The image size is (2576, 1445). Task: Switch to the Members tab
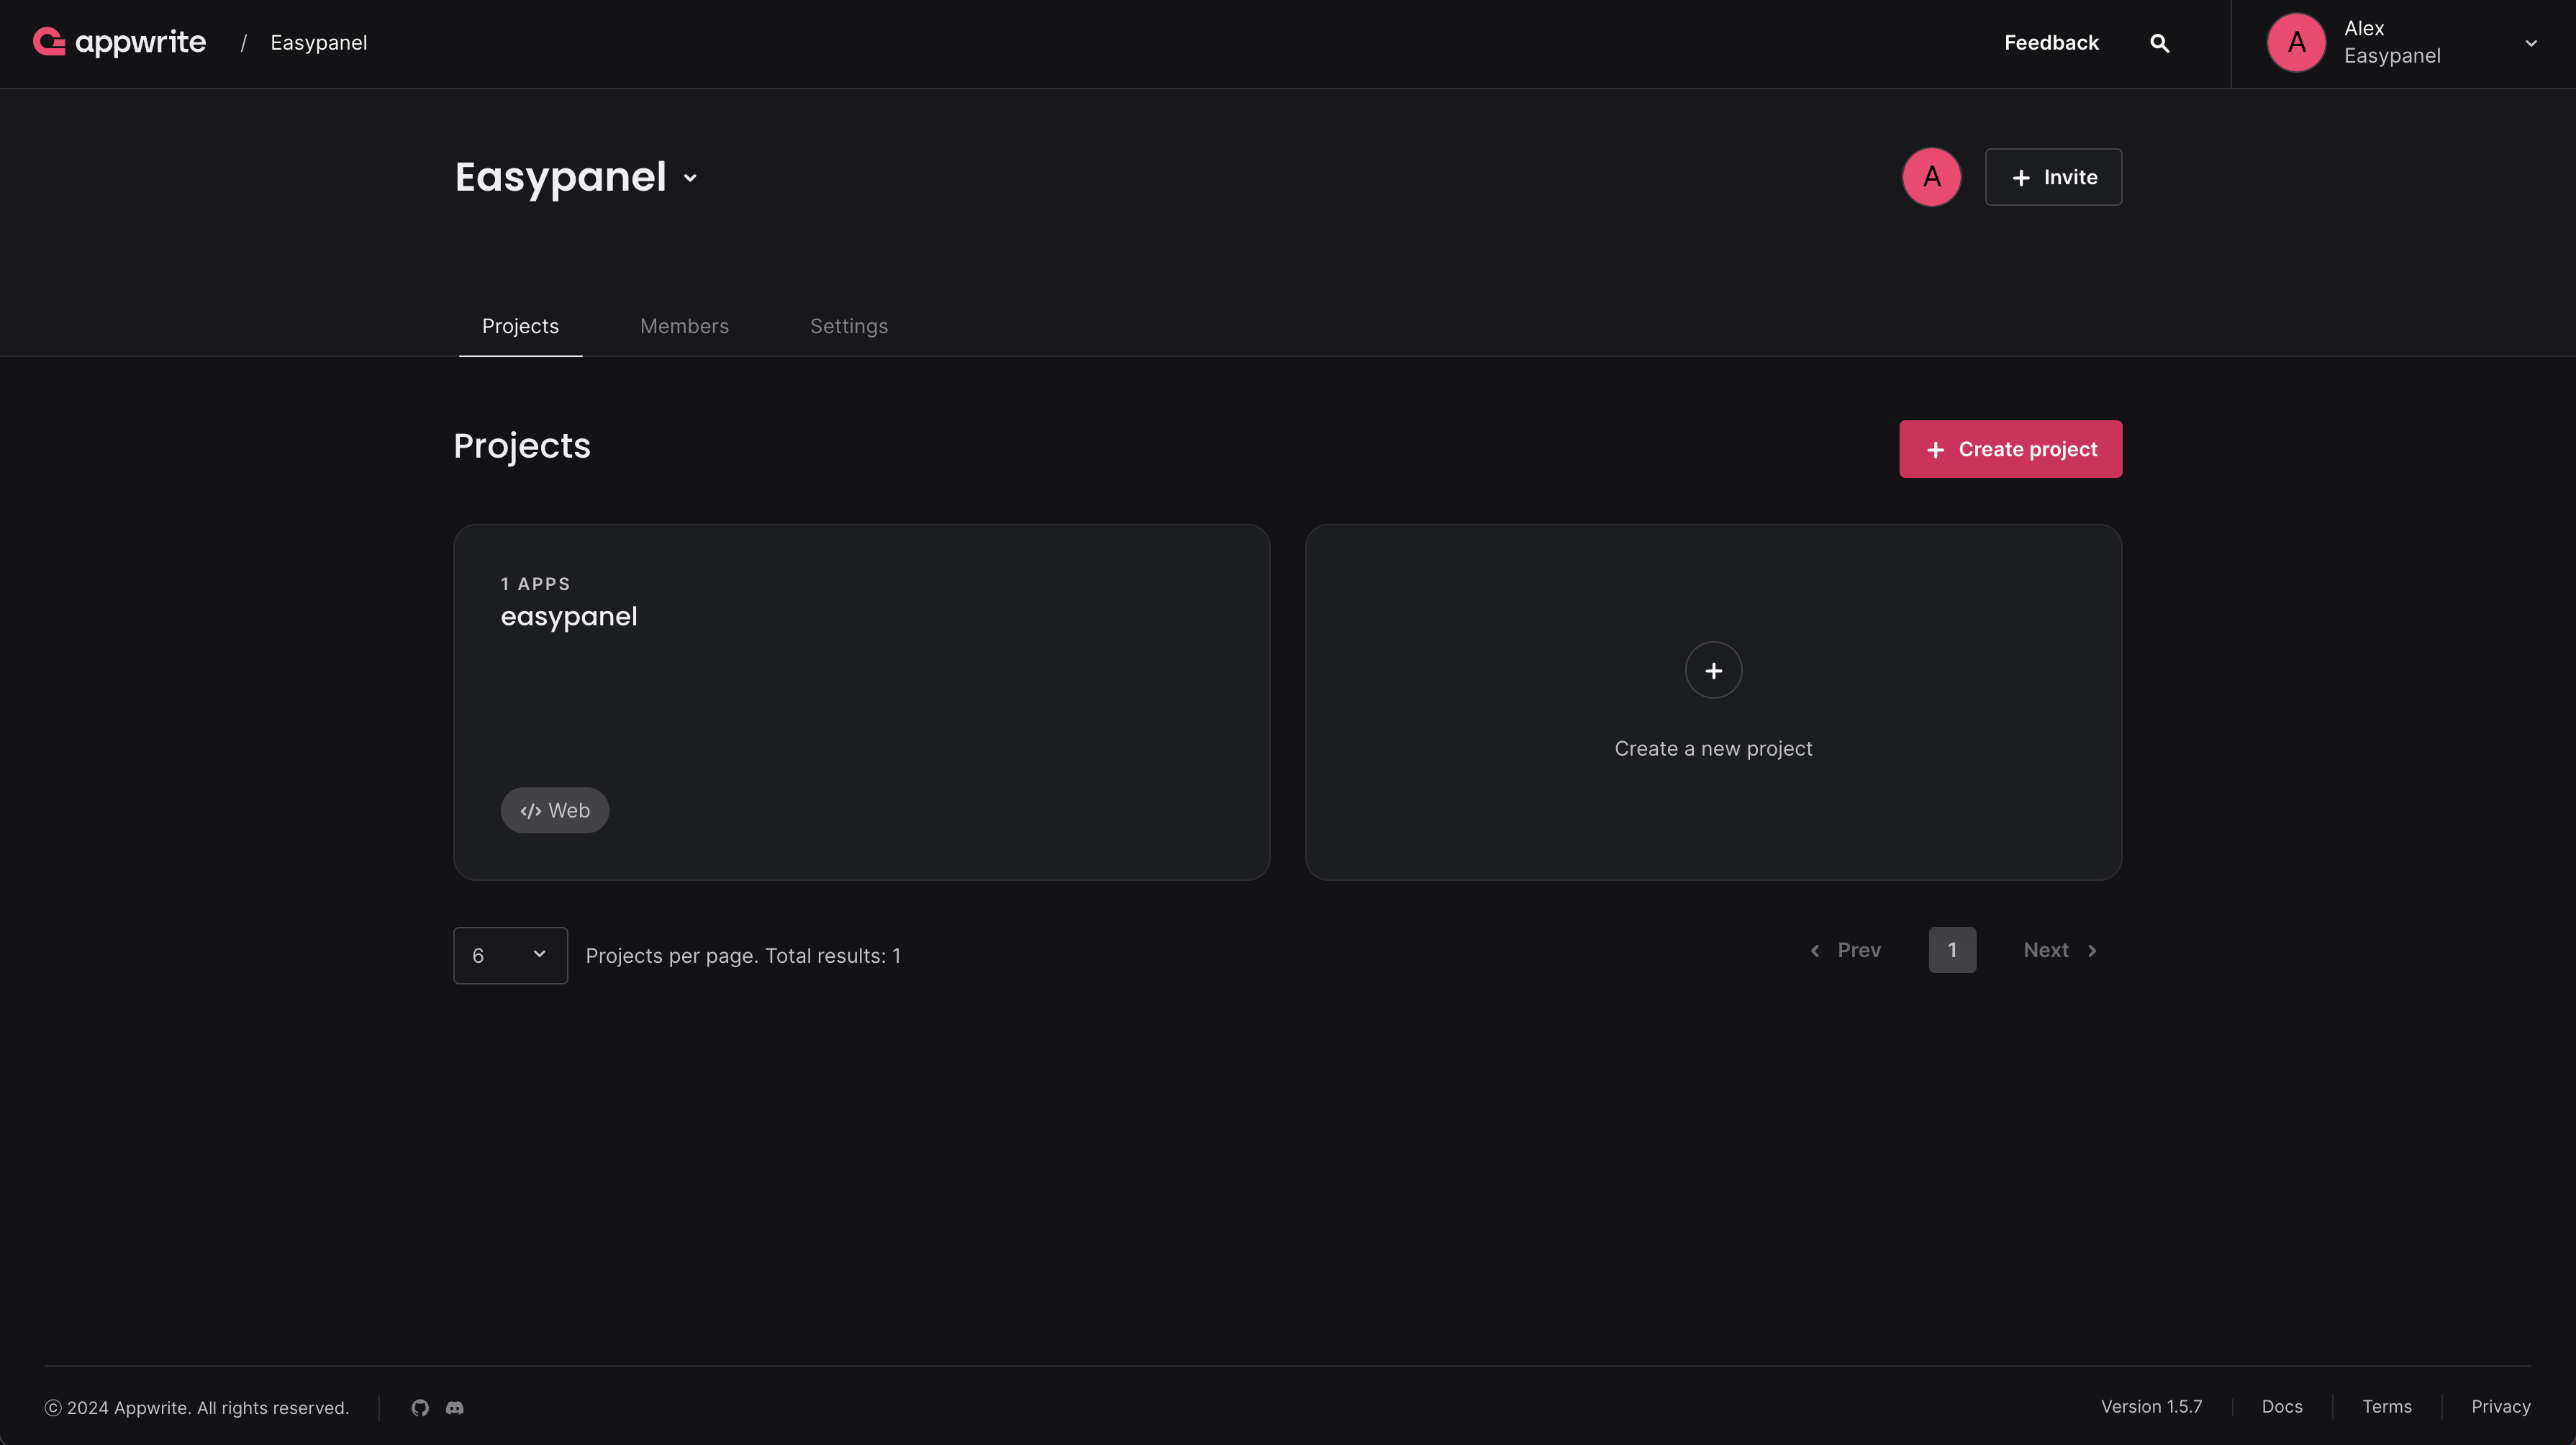click(x=684, y=326)
